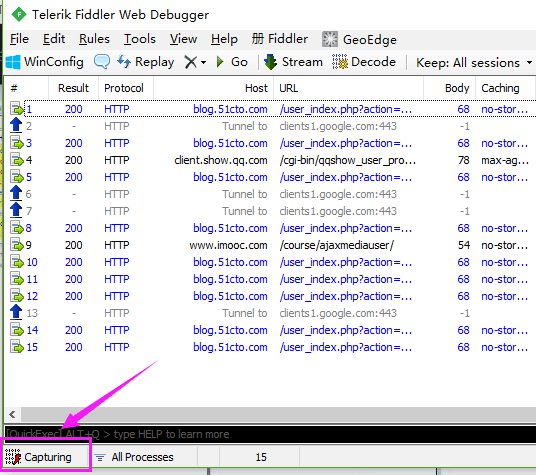Viewport: 536px width, 475px height.
Task: Click session 1 response icon
Action: tap(16, 109)
